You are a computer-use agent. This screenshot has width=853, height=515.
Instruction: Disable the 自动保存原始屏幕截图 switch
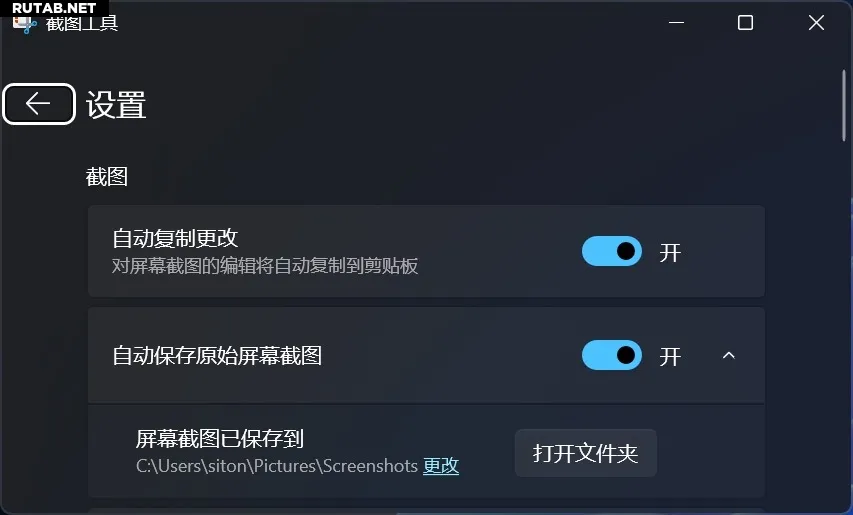point(612,355)
